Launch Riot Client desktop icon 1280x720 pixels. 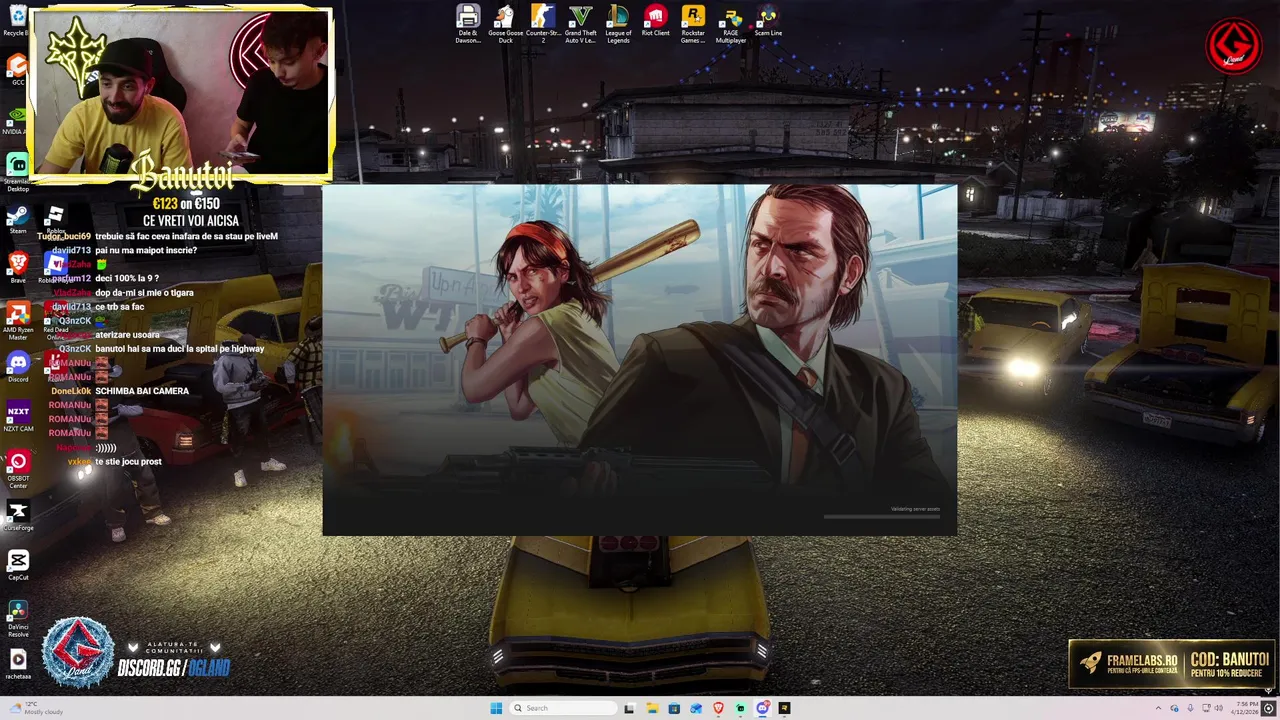point(655,20)
